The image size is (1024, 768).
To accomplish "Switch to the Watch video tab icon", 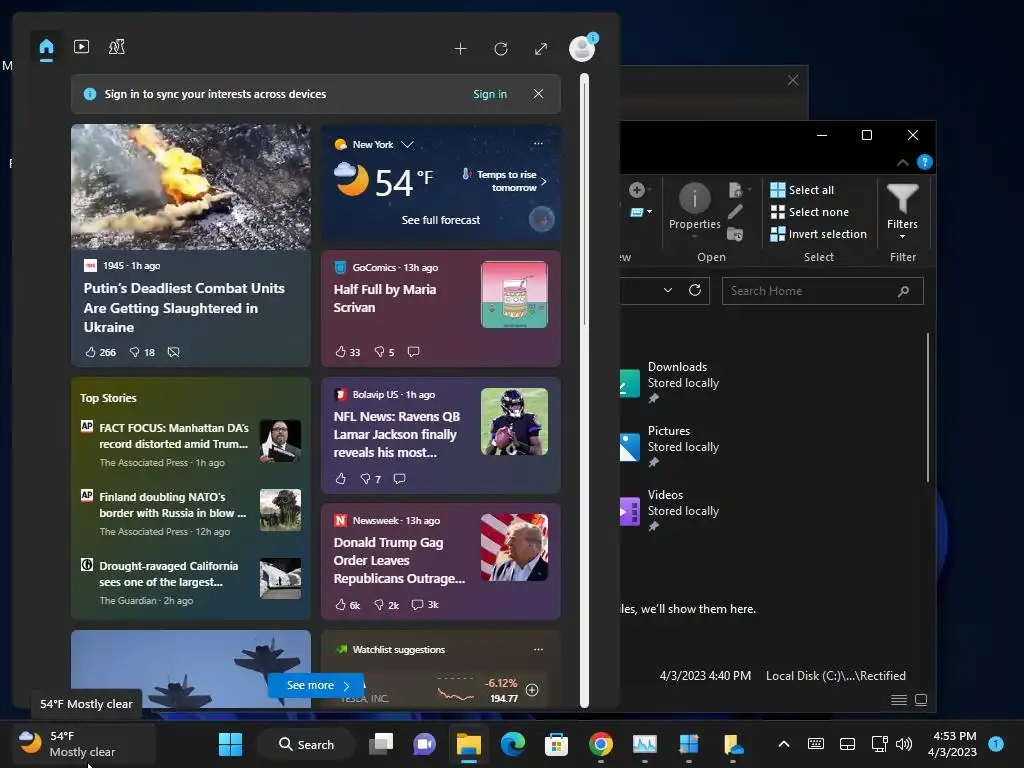I will pyautogui.click(x=82, y=46).
